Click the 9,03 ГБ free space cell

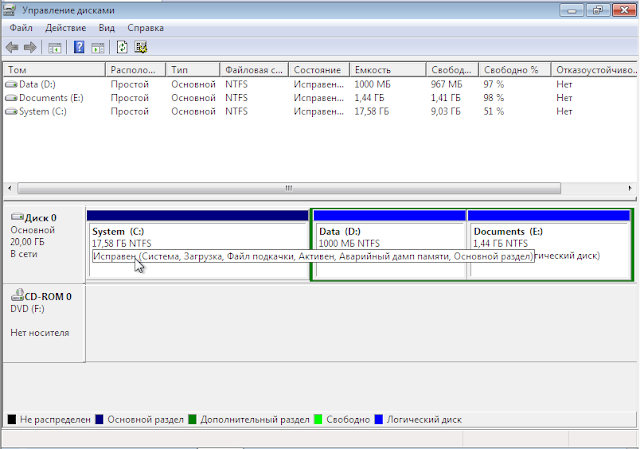coord(445,111)
